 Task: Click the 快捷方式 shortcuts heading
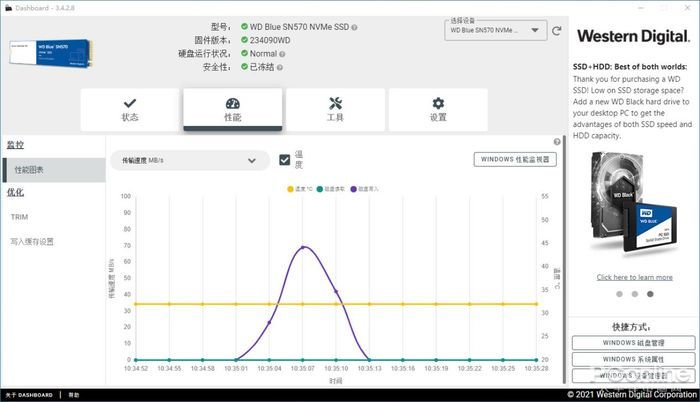coord(631,327)
